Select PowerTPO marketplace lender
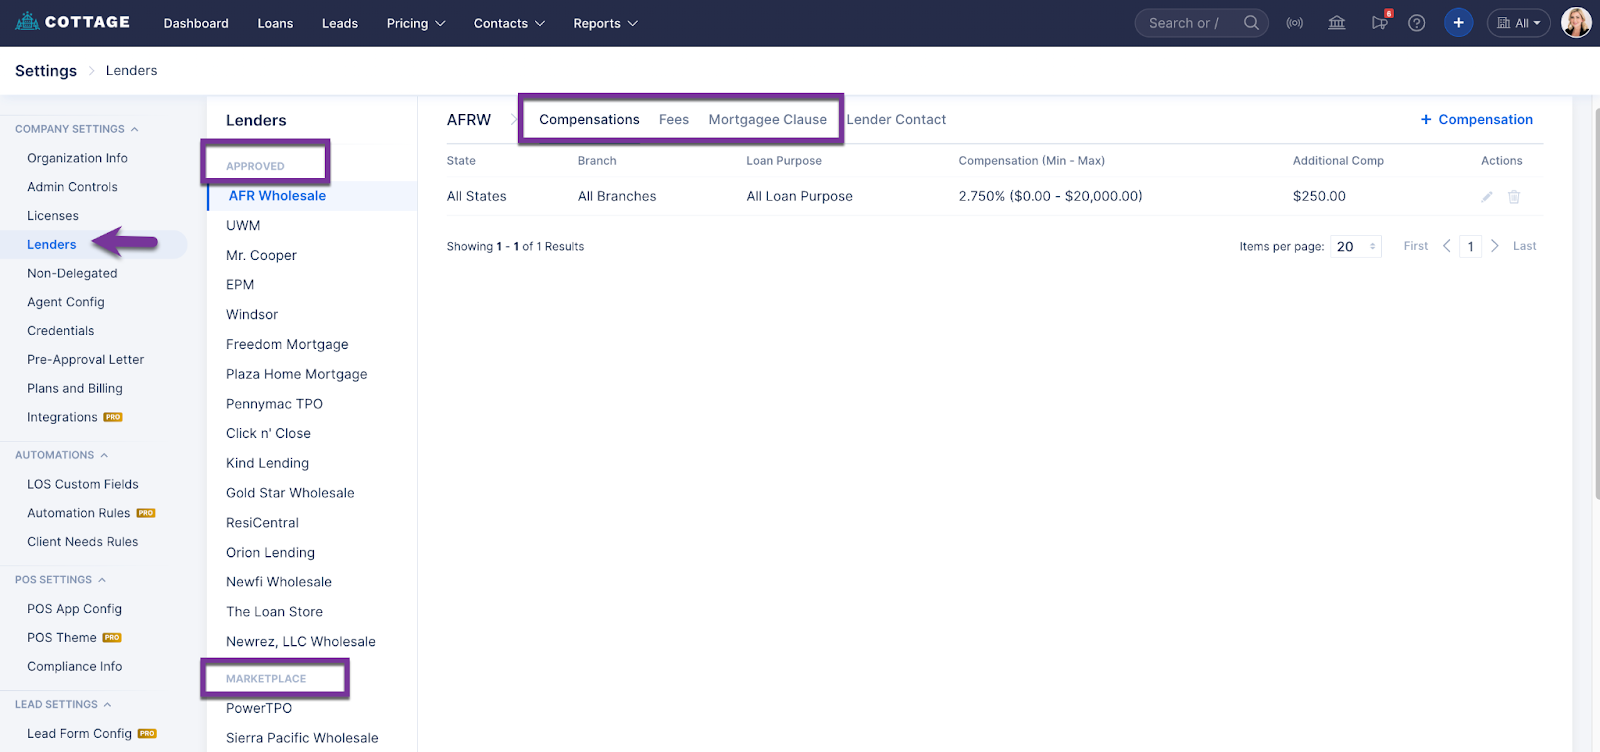This screenshot has width=1600, height=752. pos(259,708)
